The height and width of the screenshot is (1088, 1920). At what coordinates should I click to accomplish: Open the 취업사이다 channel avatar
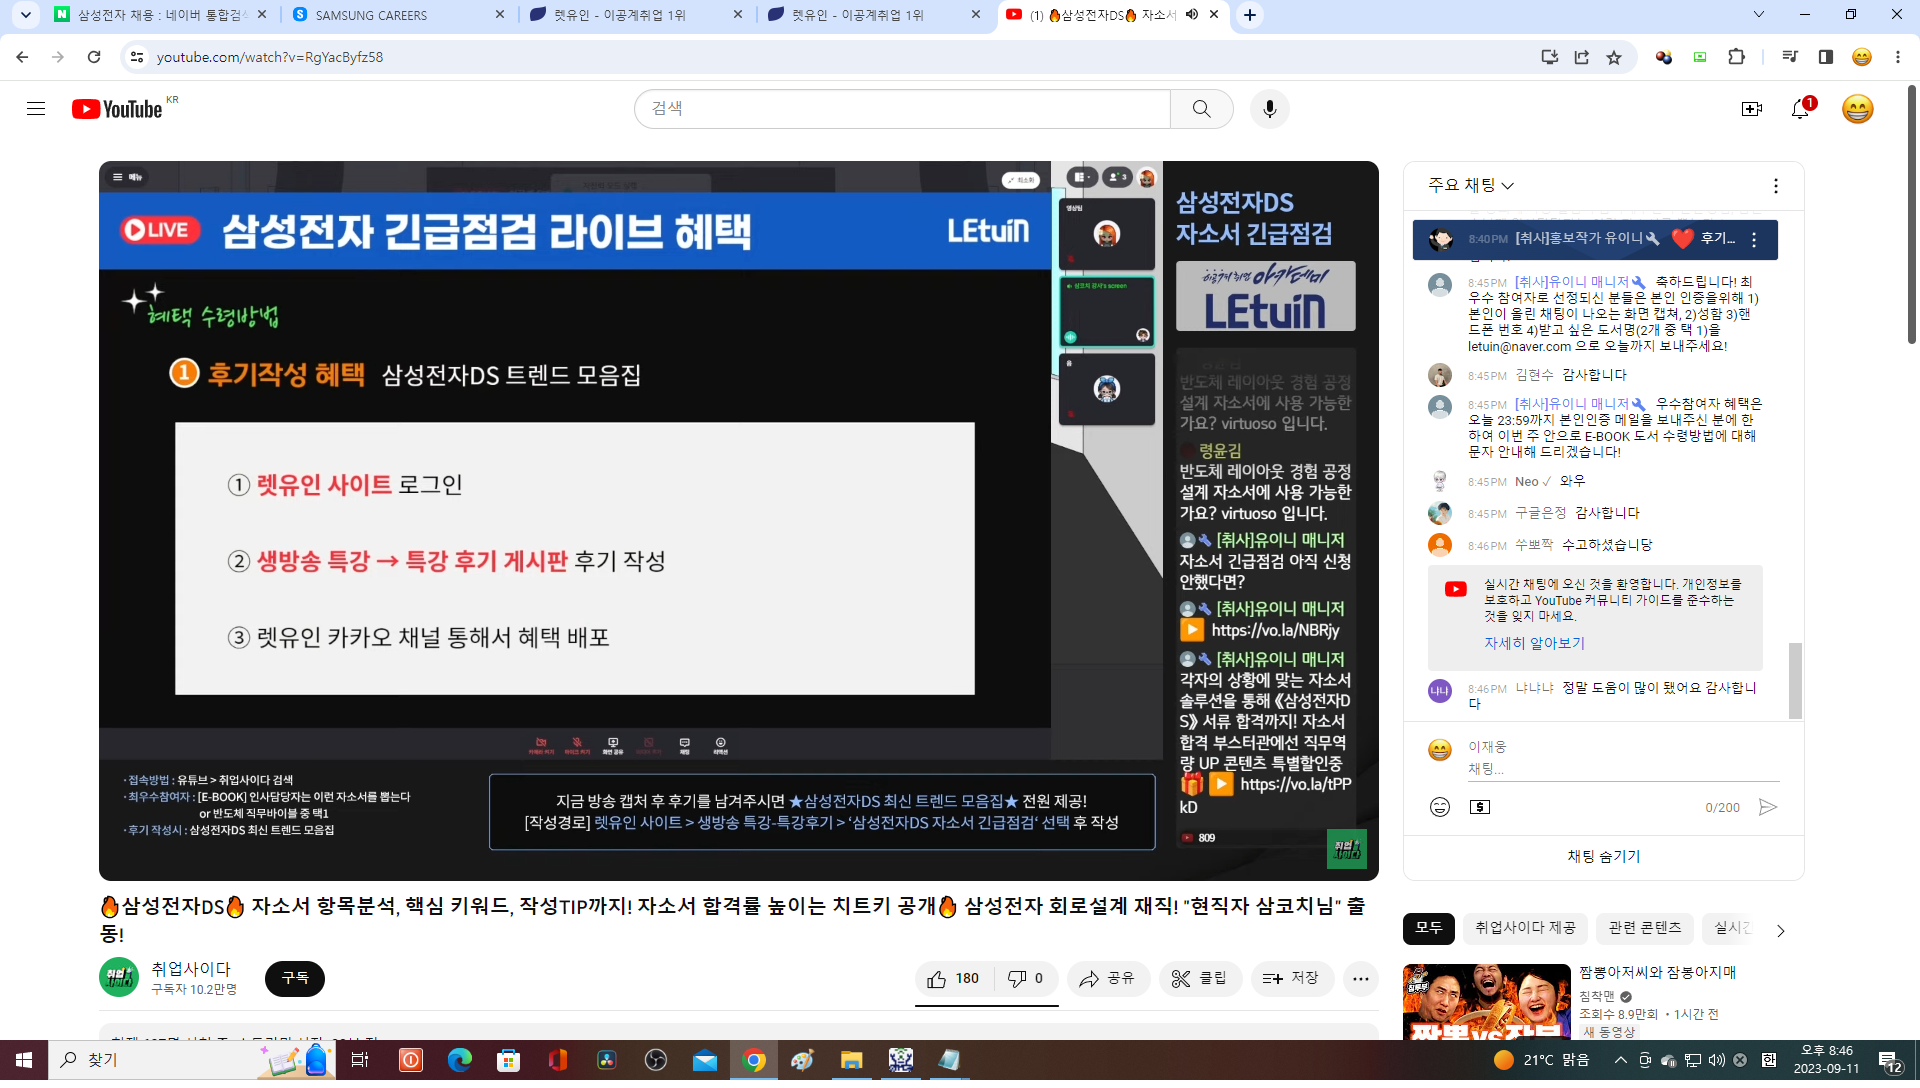(x=119, y=979)
